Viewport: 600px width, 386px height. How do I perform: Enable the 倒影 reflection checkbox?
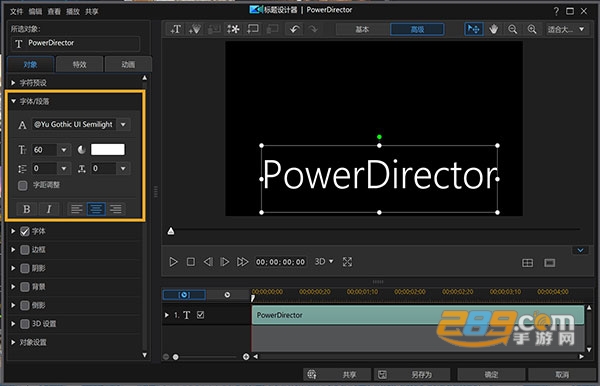[x=25, y=305]
